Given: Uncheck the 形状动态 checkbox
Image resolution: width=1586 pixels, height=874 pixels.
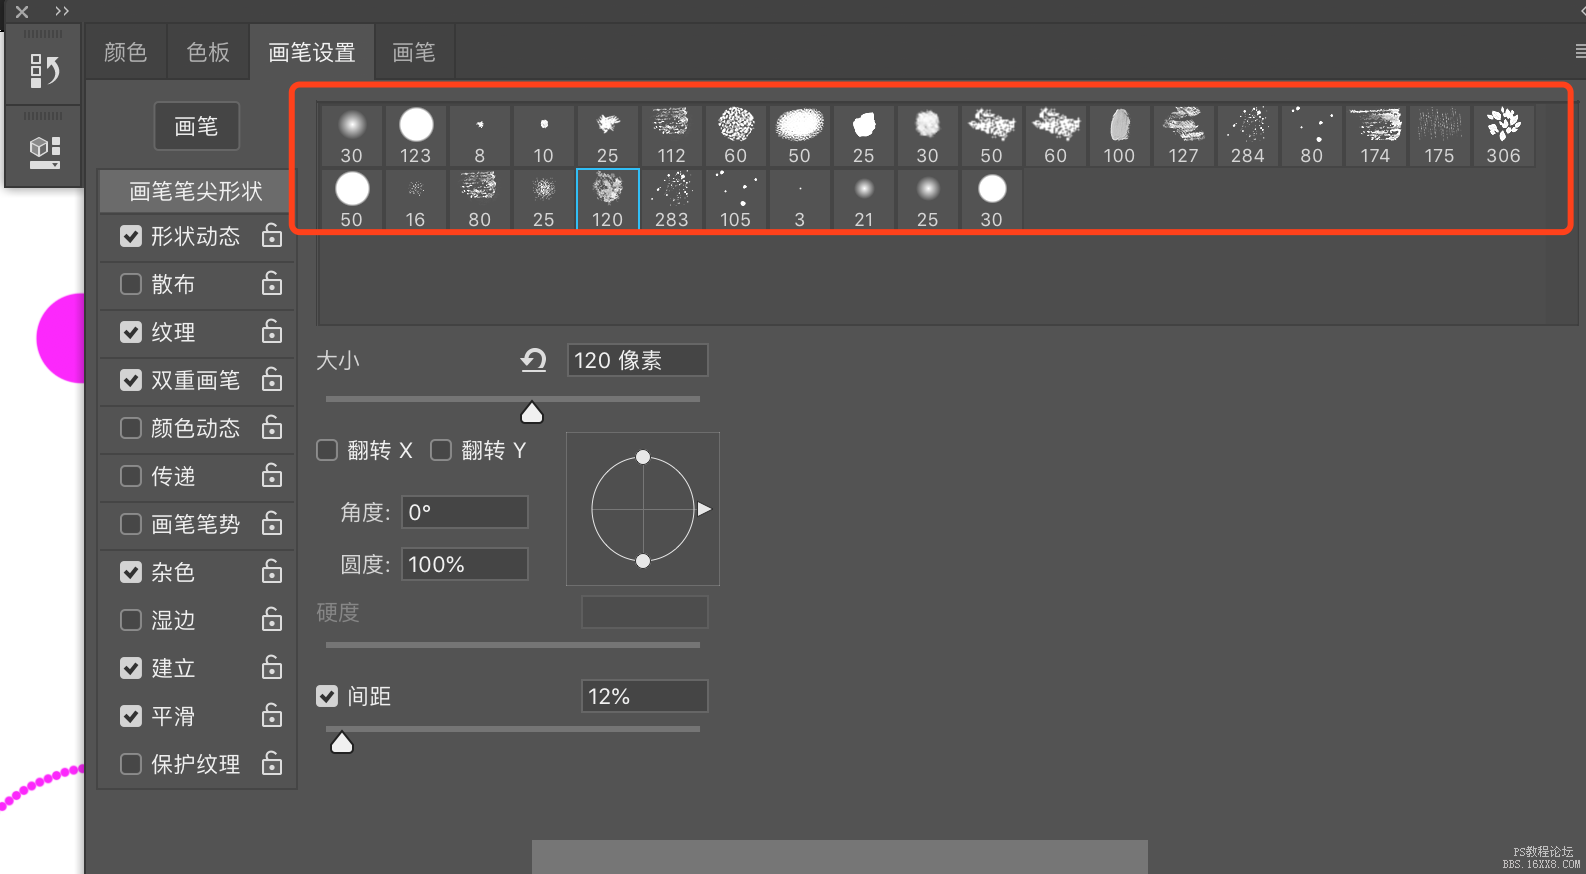Looking at the screenshot, I should [x=131, y=236].
